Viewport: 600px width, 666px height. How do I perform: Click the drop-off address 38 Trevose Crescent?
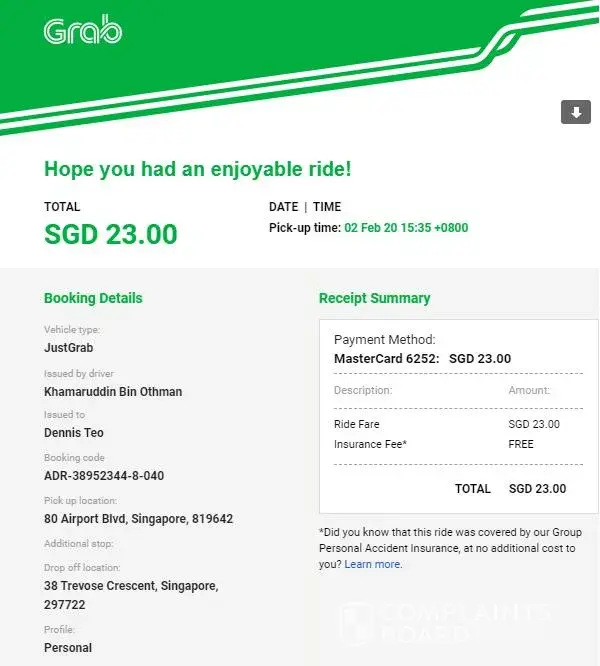pos(130,585)
